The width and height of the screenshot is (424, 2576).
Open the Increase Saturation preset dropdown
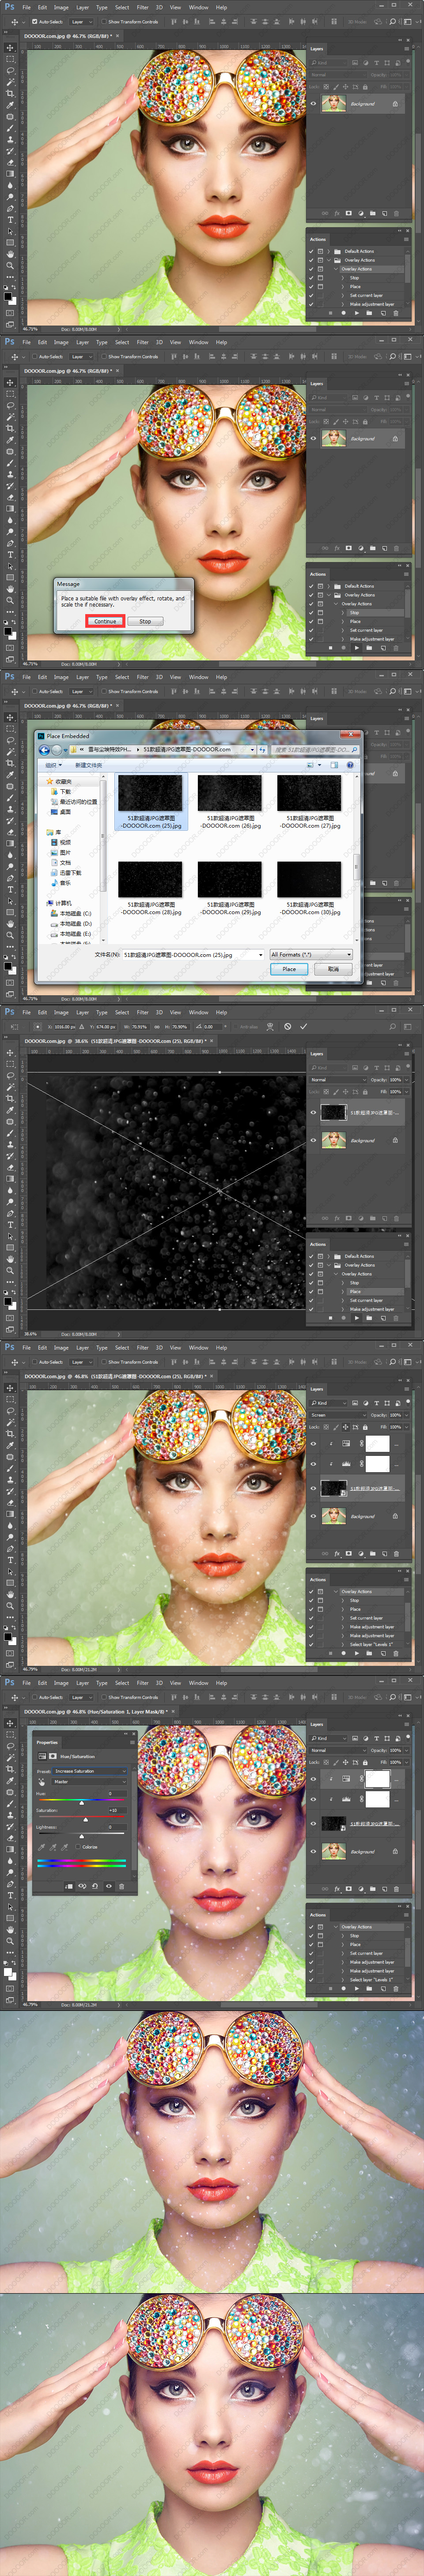(90, 1771)
